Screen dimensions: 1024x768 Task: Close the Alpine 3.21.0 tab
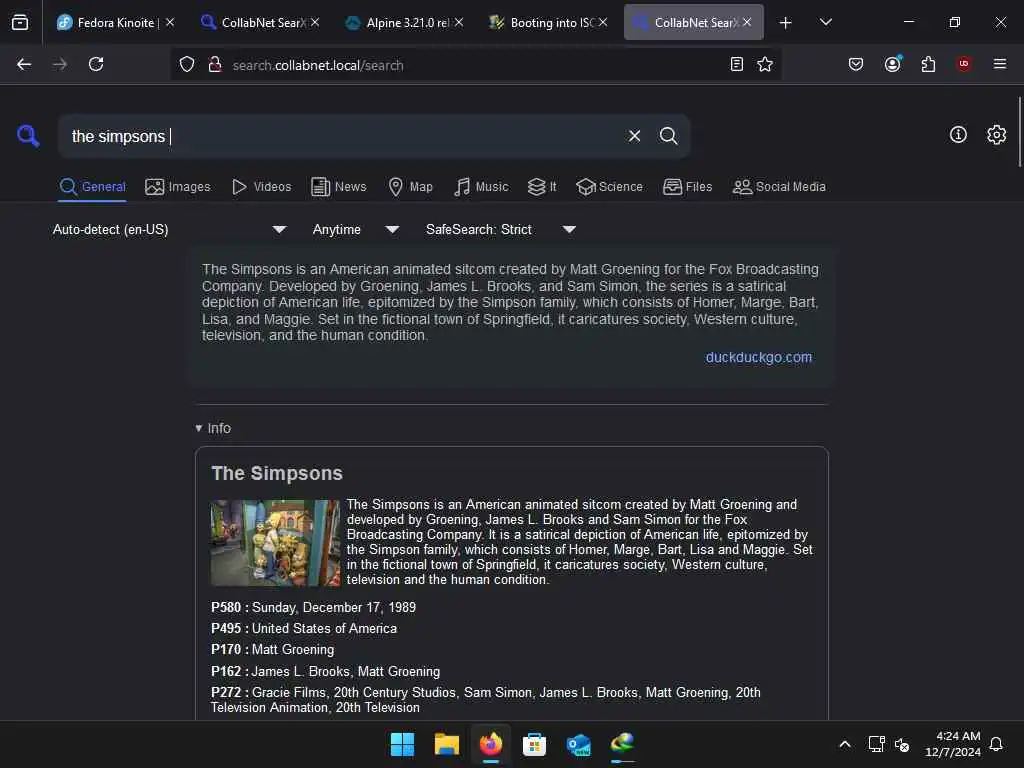pos(459,22)
